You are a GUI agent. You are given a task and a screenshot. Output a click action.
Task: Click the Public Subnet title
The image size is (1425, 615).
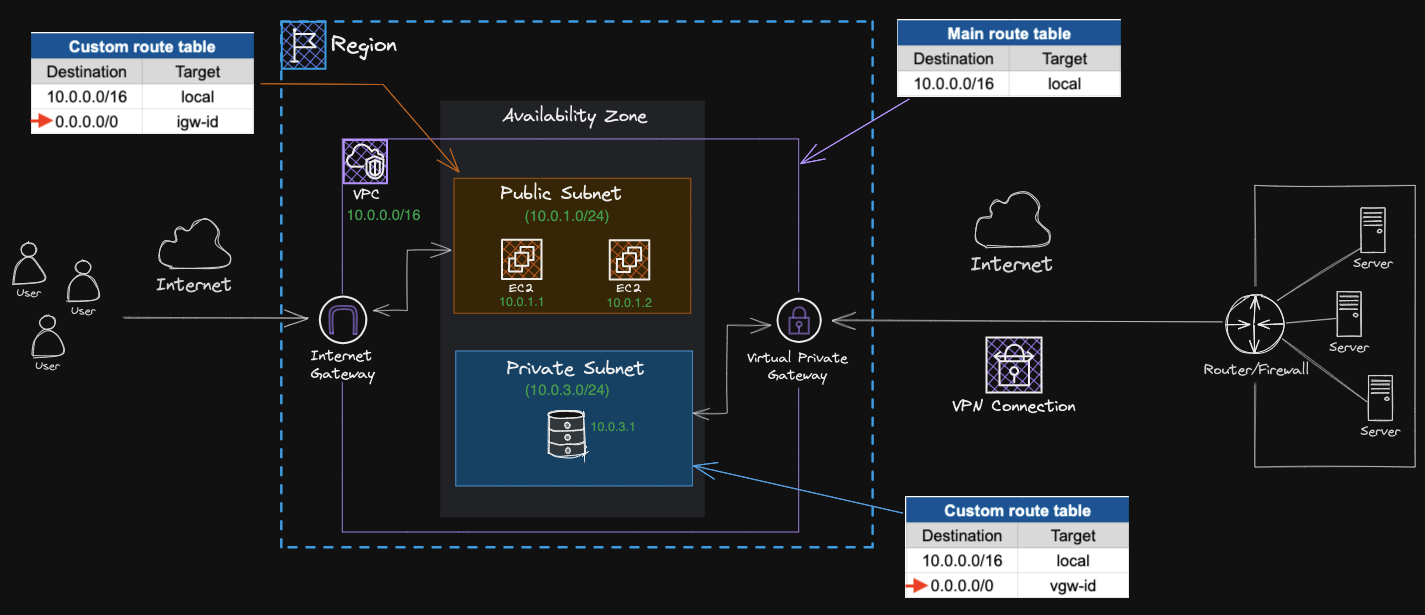[x=561, y=193]
